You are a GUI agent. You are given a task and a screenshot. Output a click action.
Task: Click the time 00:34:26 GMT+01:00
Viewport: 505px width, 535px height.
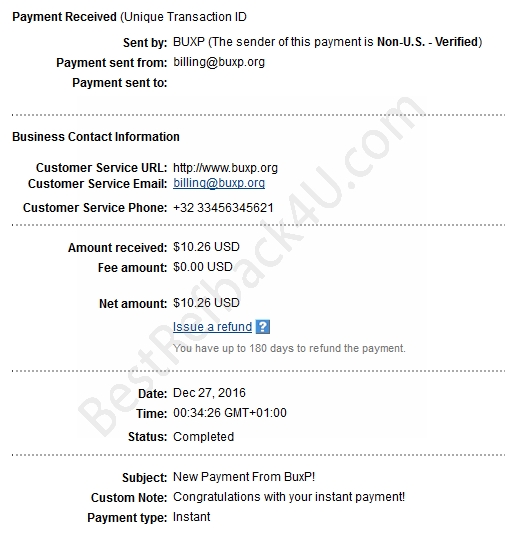pos(230,413)
